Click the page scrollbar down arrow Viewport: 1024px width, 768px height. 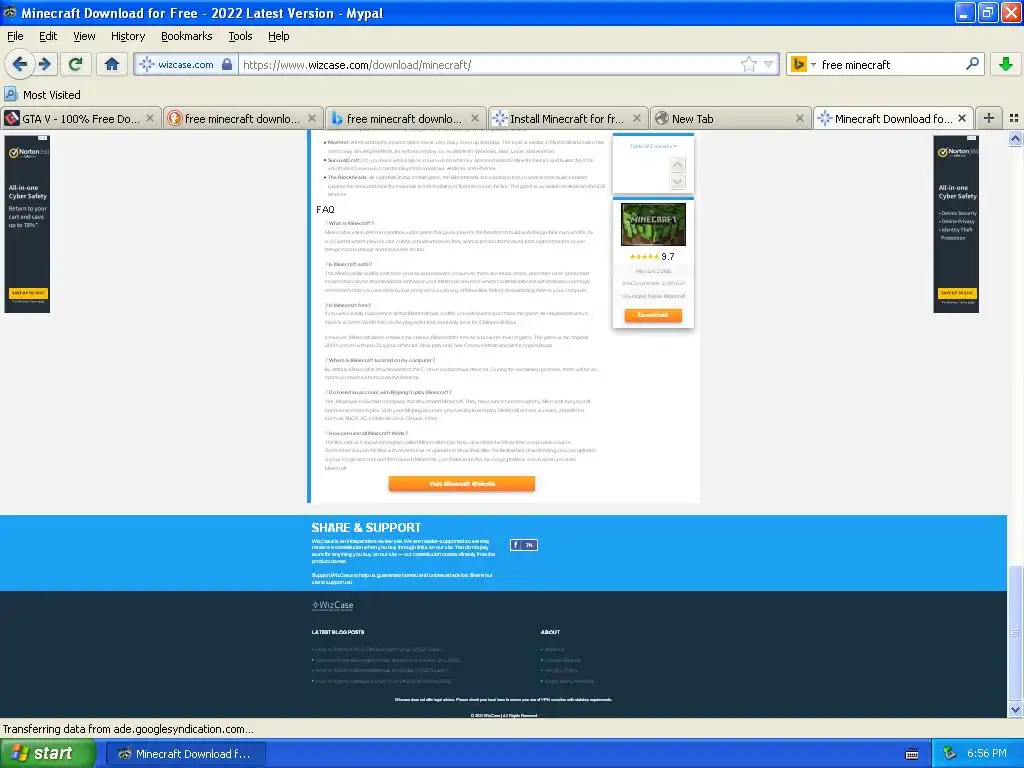pyautogui.click(x=1015, y=709)
